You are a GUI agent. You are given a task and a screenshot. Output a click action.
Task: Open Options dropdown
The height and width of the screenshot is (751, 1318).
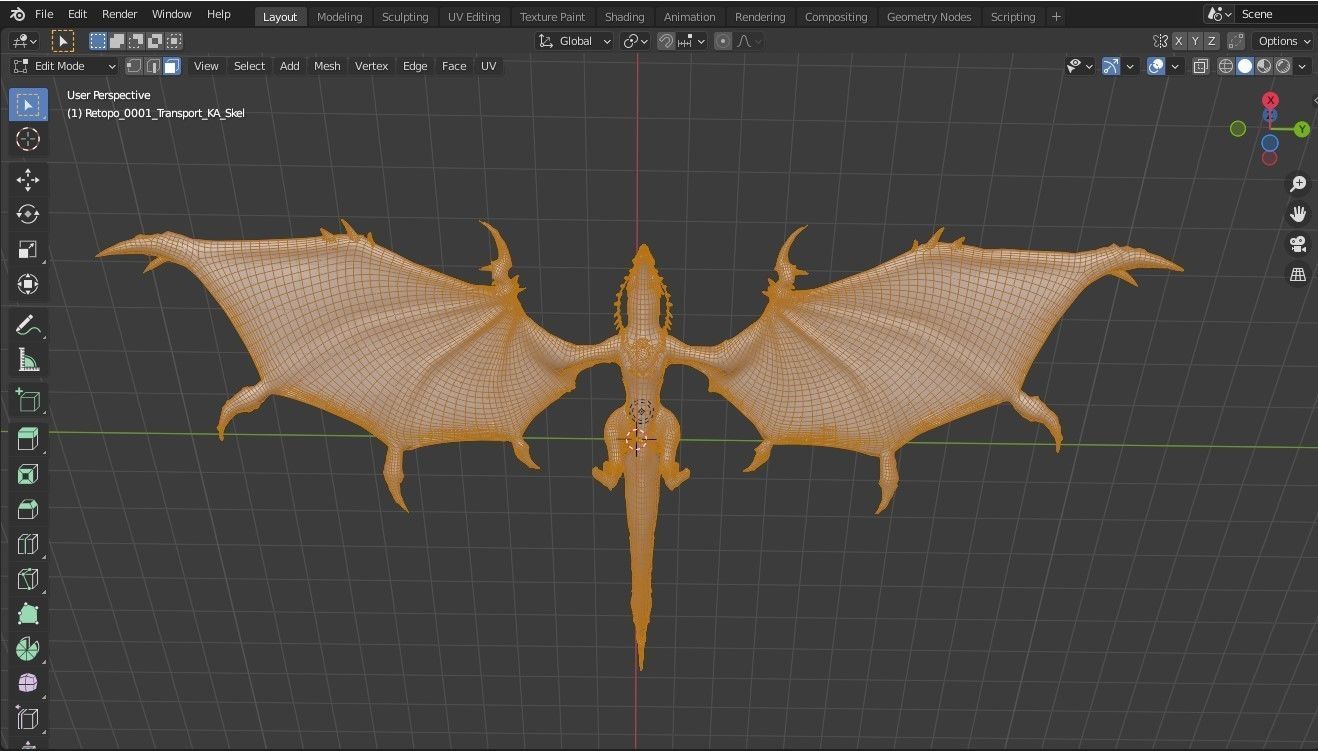1285,41
